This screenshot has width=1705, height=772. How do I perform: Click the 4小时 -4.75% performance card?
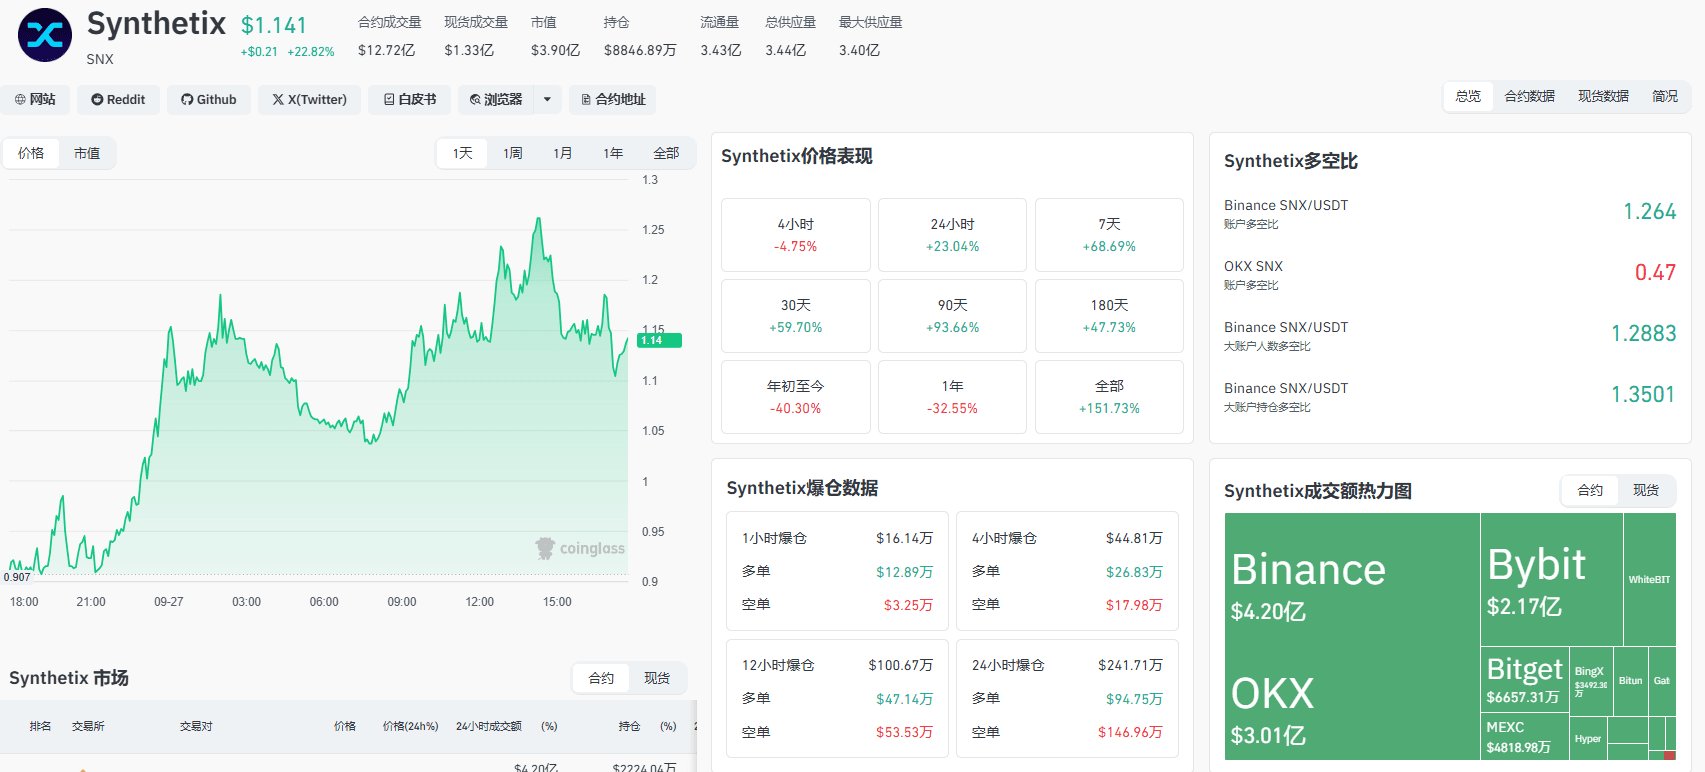point(796,235)
